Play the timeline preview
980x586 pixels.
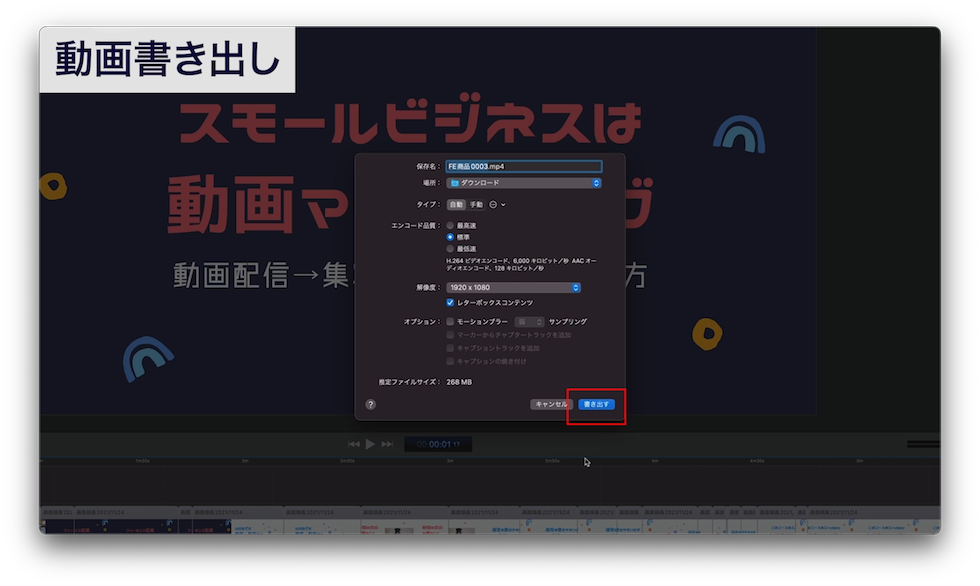click(370, 444)
